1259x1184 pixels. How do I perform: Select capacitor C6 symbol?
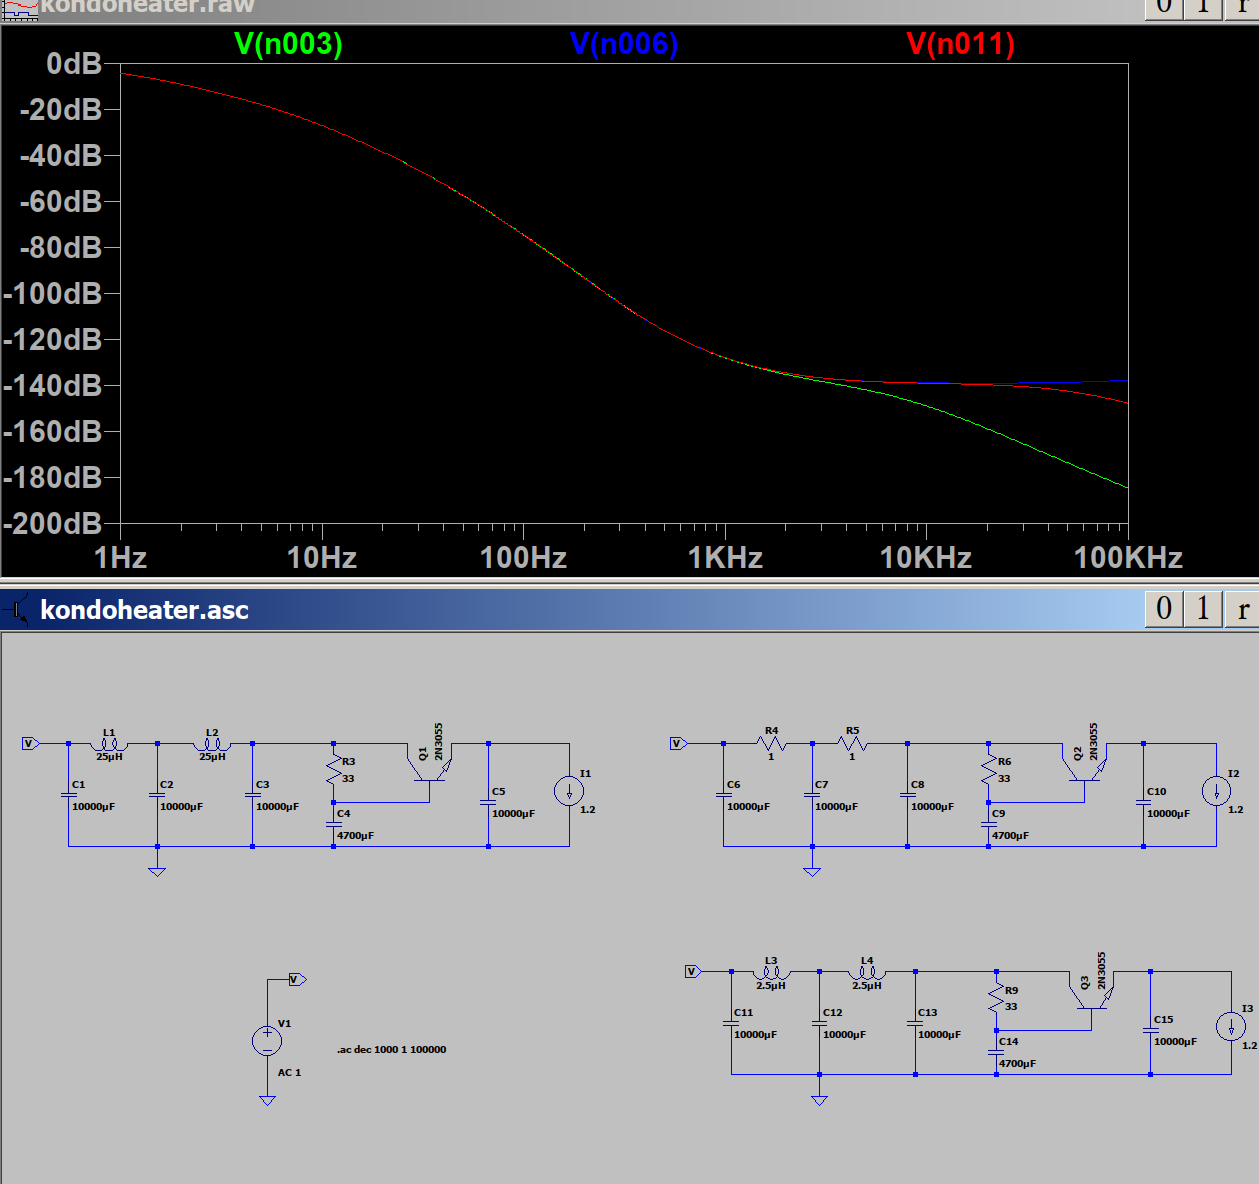pyautogui.click(x=723, y=795)
